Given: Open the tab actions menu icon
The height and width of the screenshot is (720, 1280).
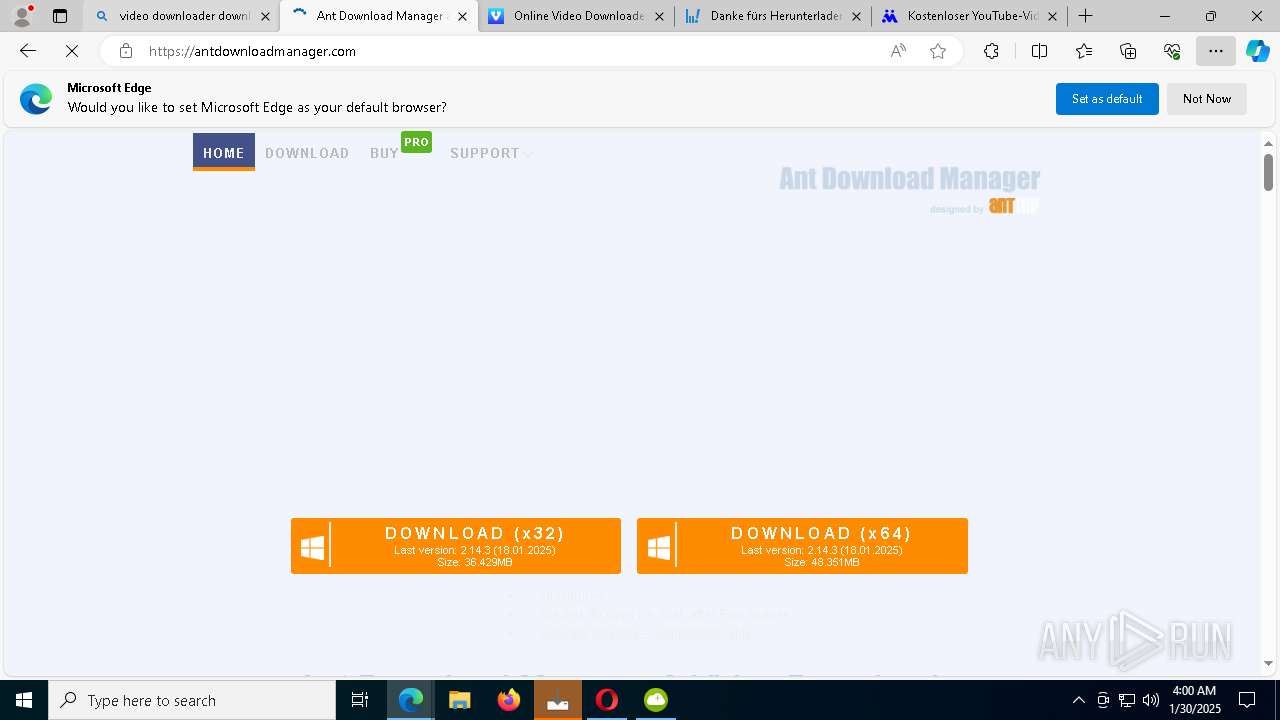Looking at the screenshot, I should coord(60,16).
